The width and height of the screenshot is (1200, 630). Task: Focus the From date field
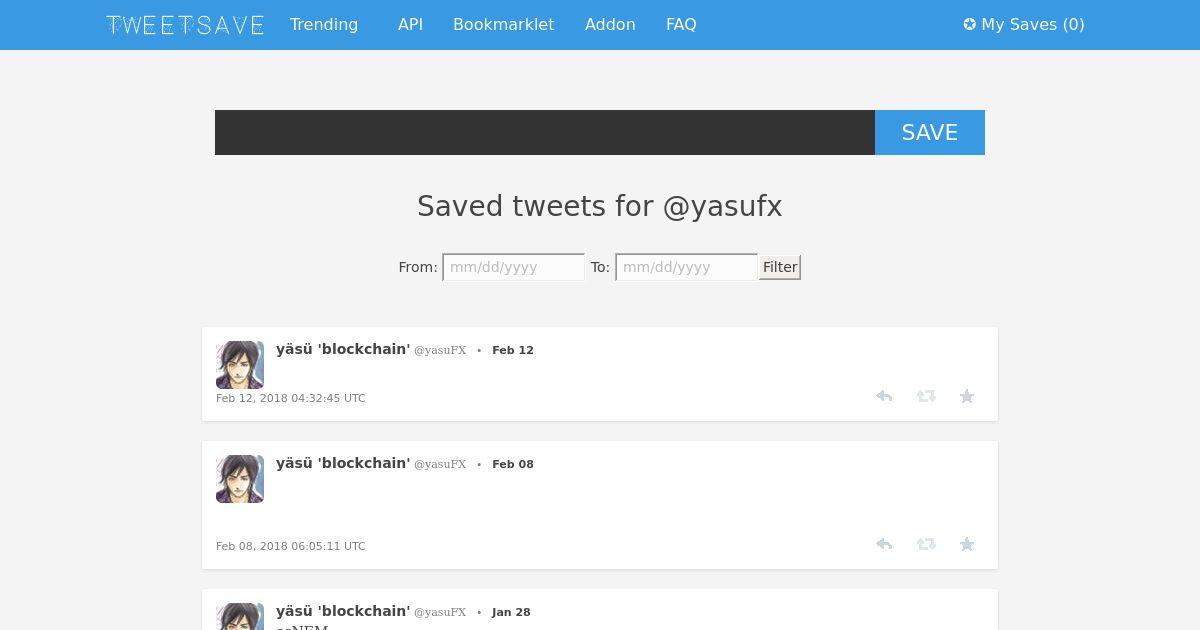pyautogui.click(x=514, y=267)
